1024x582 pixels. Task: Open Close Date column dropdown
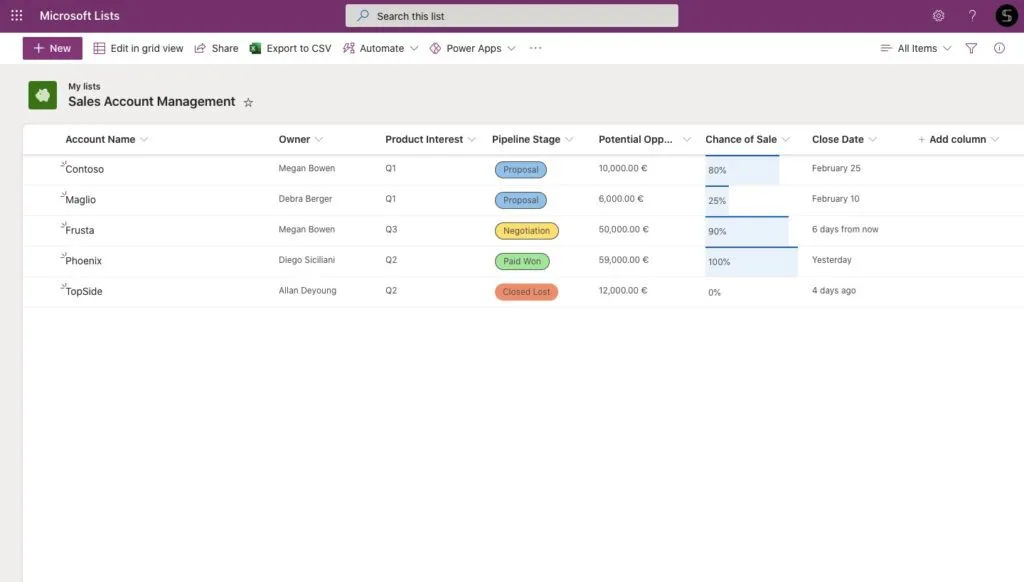point(872,140)
